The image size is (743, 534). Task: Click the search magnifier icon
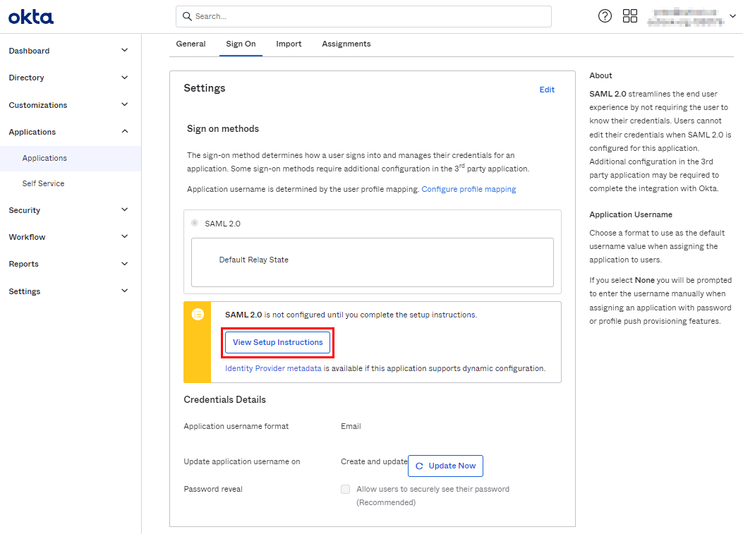coord(186,16)
